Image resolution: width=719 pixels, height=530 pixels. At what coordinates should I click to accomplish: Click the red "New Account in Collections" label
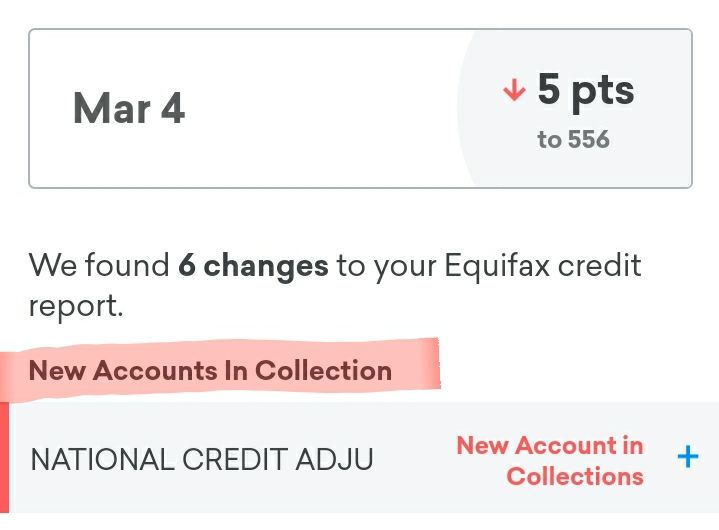tap(550, 460)
